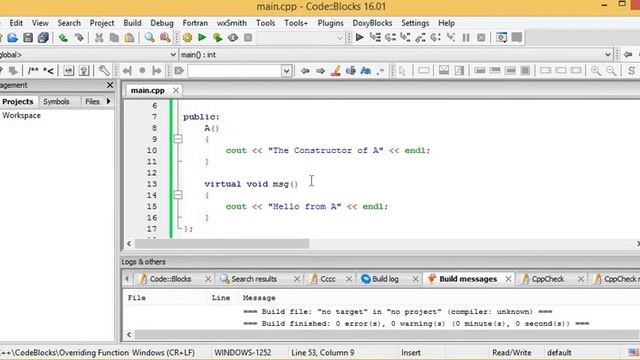Click the Copy icon
Screen dimensions: 640x360
pos(114,38)
